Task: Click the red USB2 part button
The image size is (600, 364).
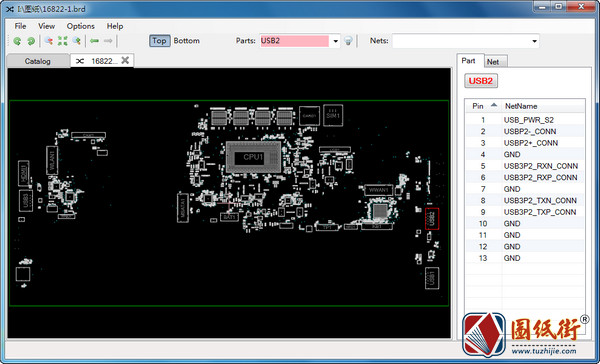Action: click(x=481, y=81)
